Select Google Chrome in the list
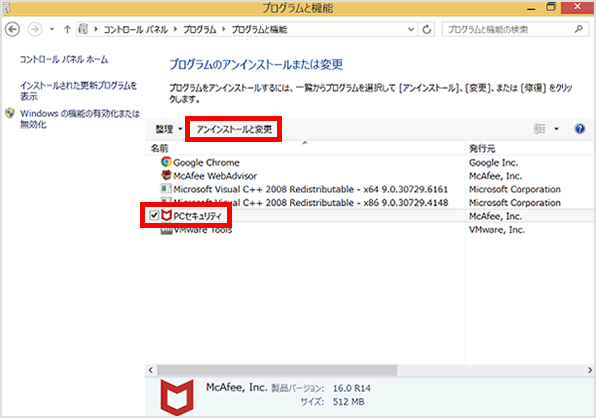This screenshot has height=418, width=596. pos(206,163)
